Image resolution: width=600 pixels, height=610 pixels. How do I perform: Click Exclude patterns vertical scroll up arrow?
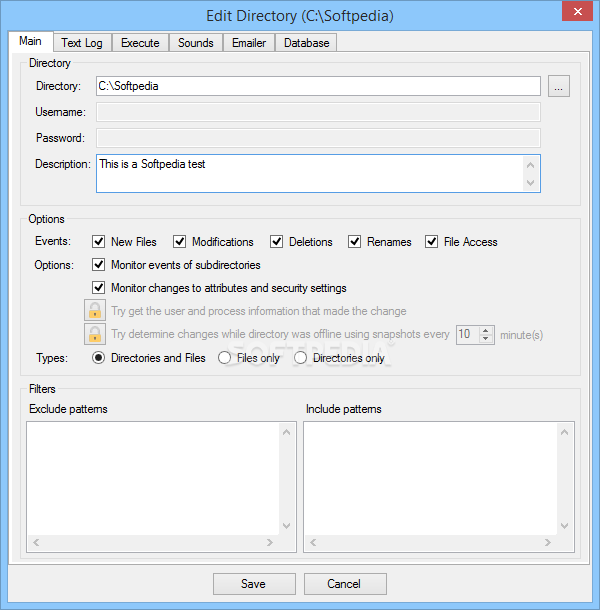click(286, 432)
